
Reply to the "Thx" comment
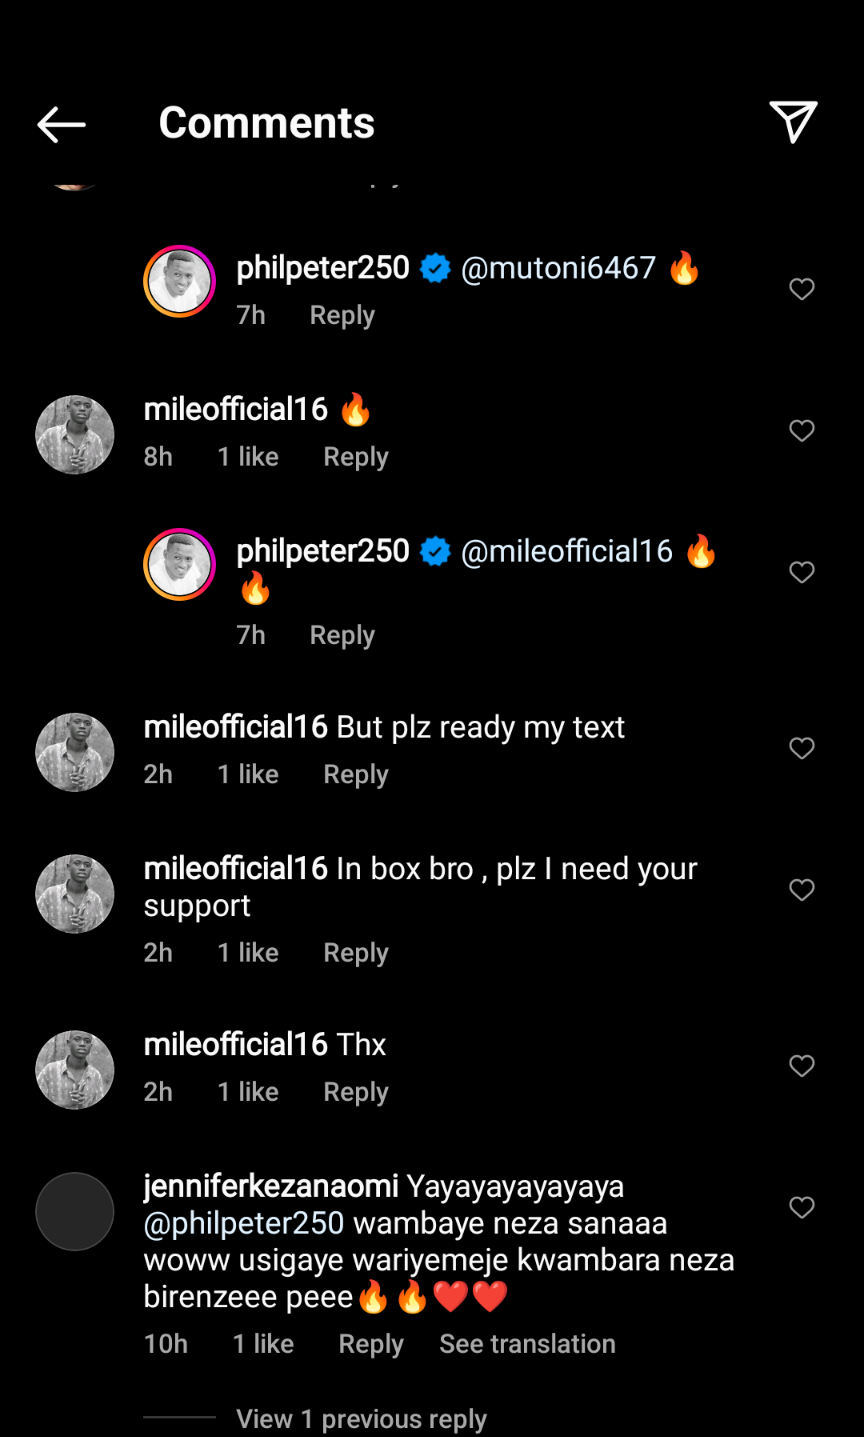coord(355,1092)
